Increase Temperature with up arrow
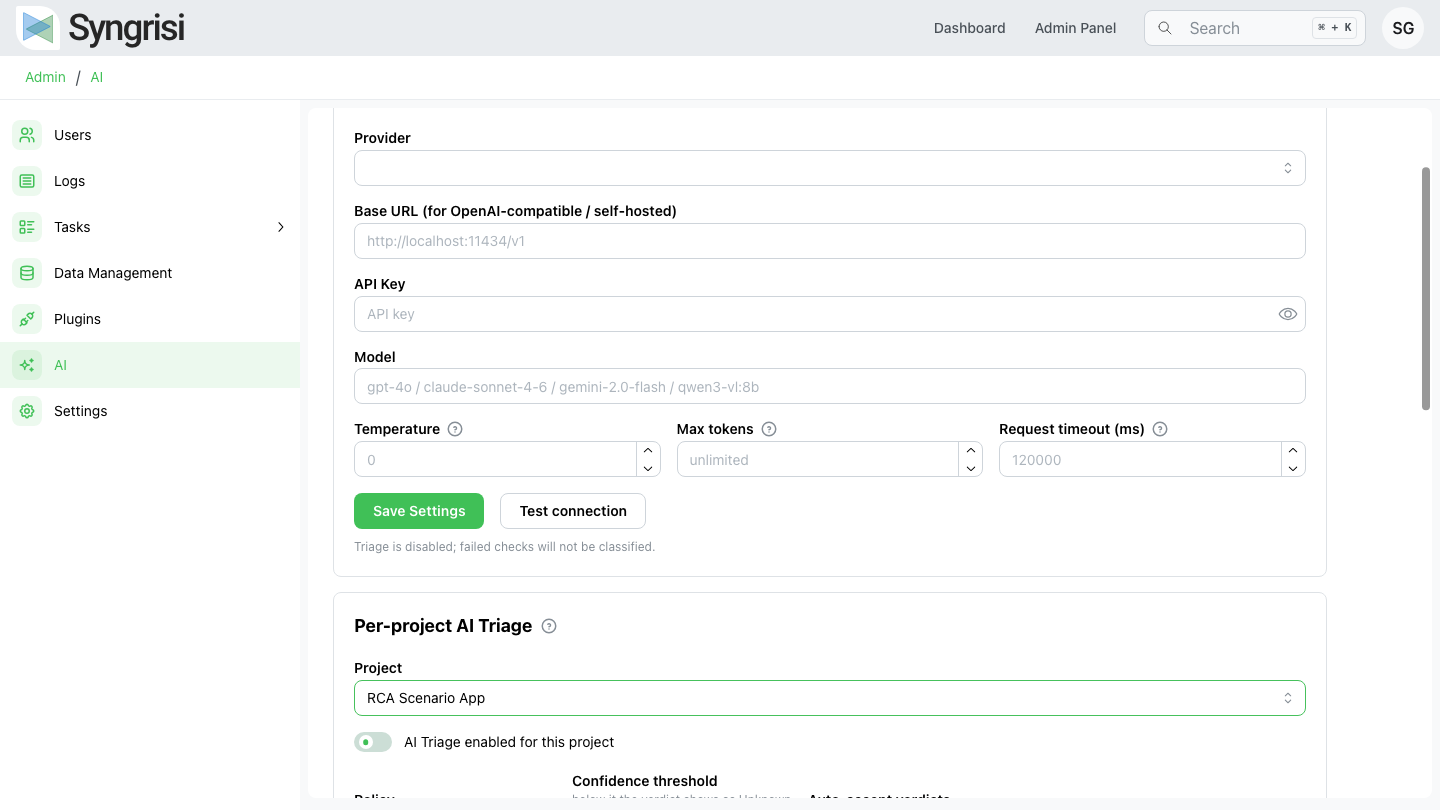 (x=648, y=451)
